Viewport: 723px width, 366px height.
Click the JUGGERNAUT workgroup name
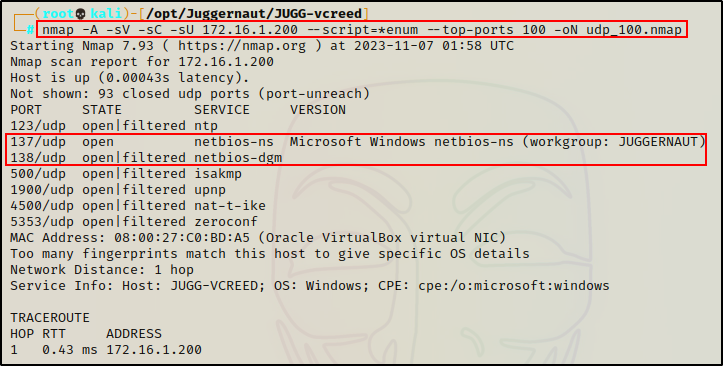coord(658,142)
